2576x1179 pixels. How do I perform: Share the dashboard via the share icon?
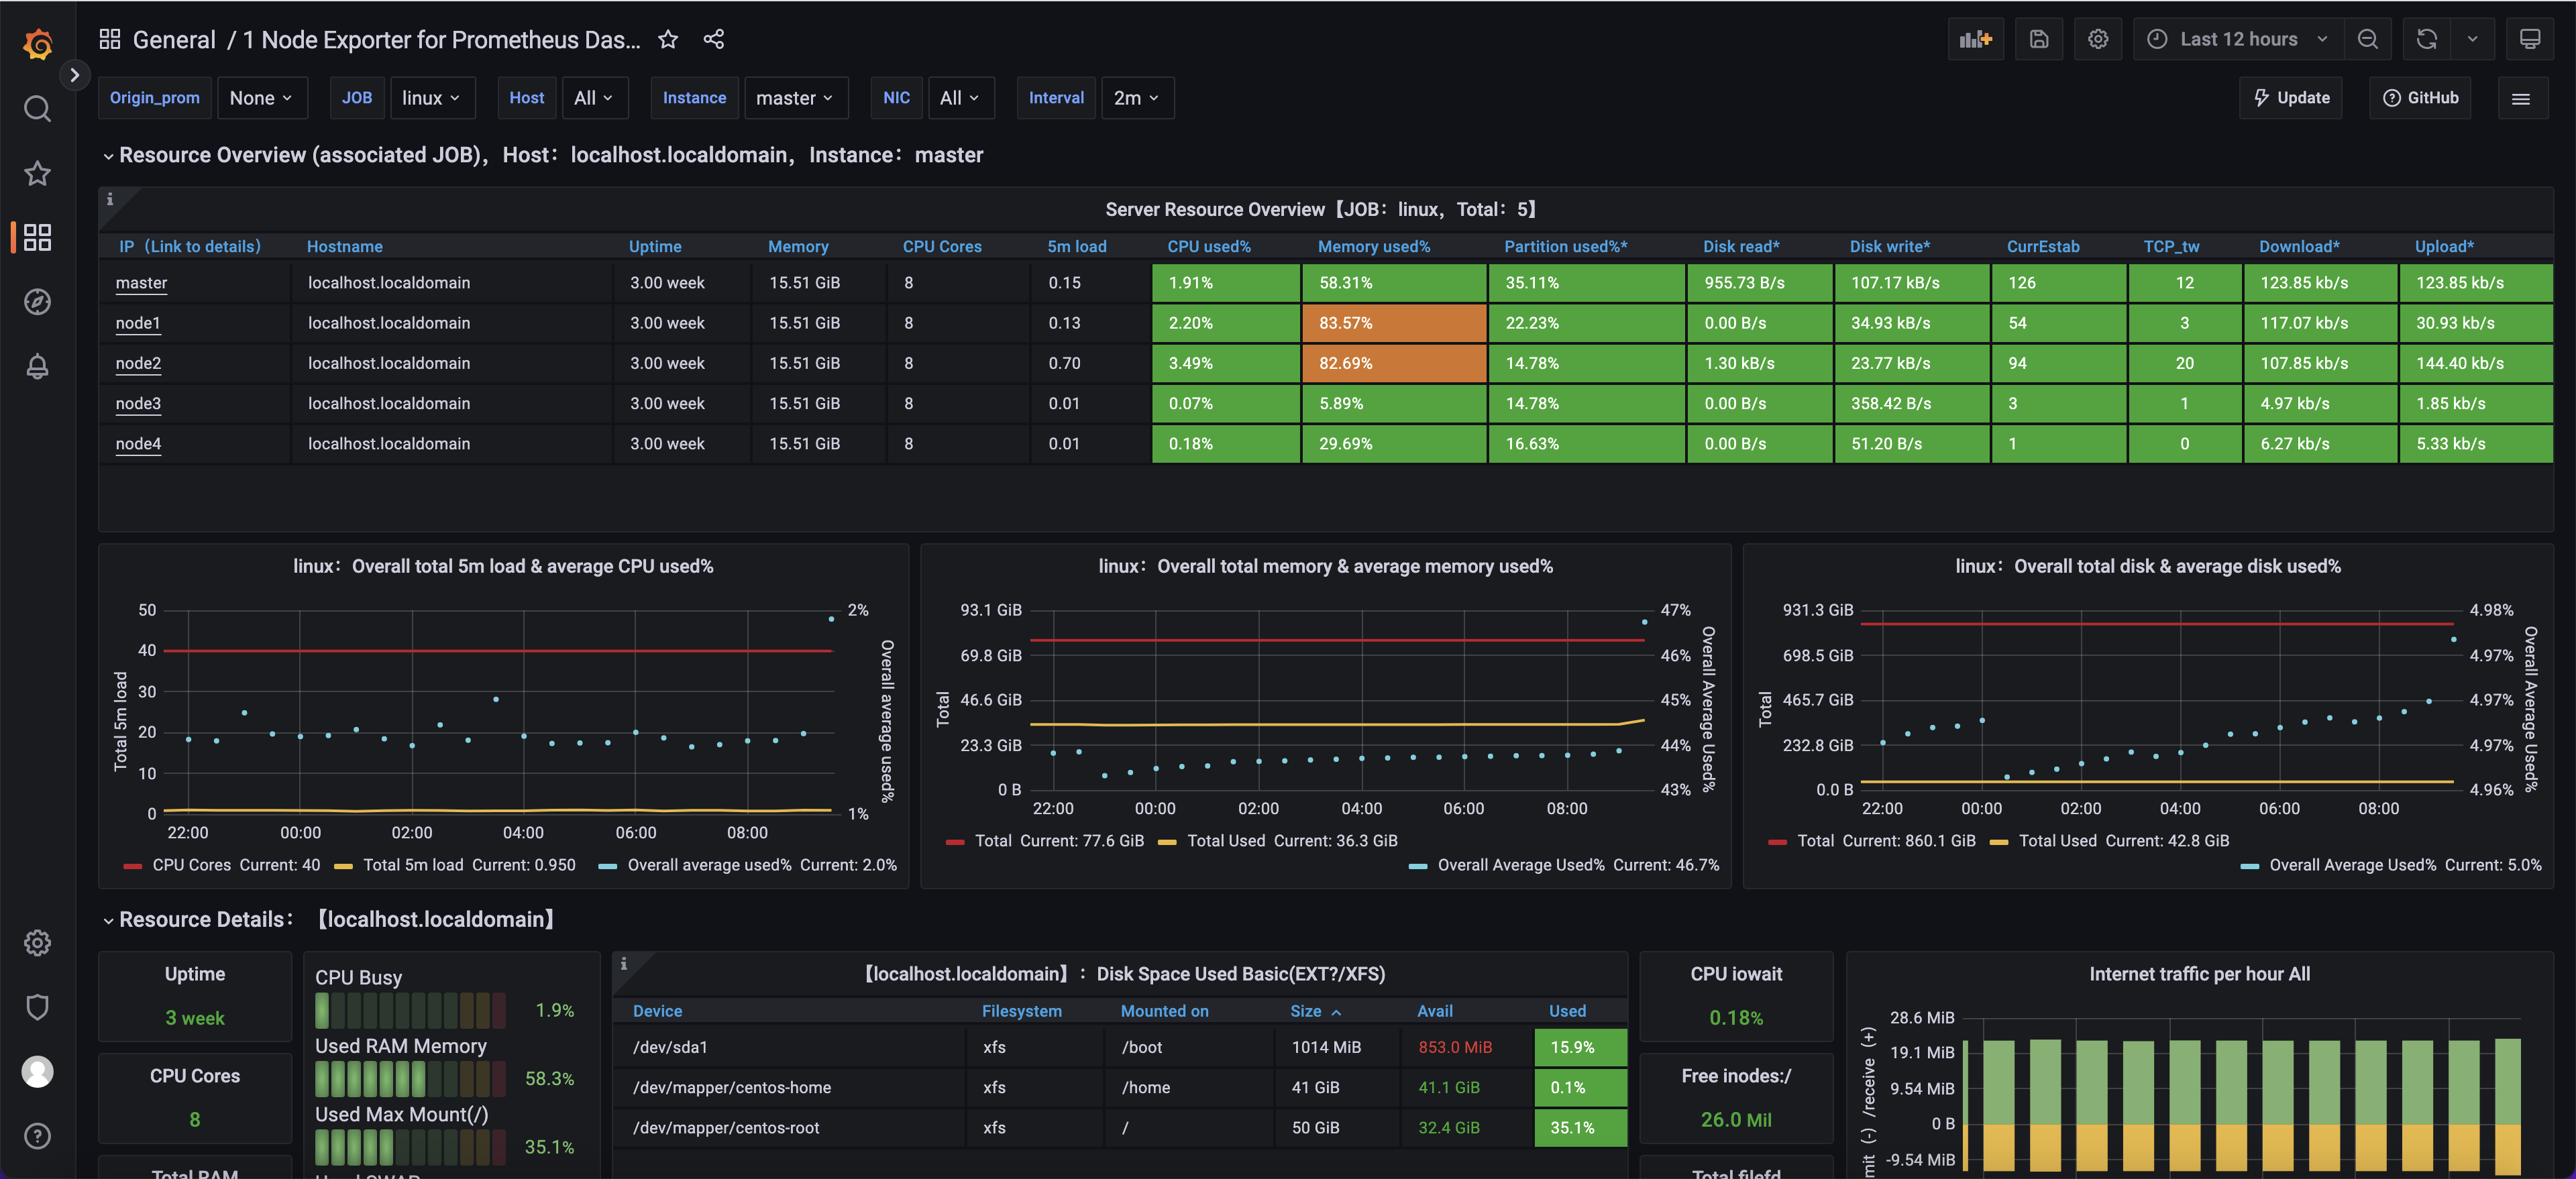[714, 39]
